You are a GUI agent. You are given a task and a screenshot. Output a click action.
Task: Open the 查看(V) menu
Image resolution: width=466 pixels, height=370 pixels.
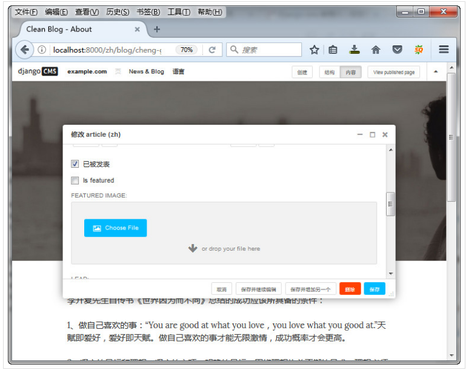point(87,12)
